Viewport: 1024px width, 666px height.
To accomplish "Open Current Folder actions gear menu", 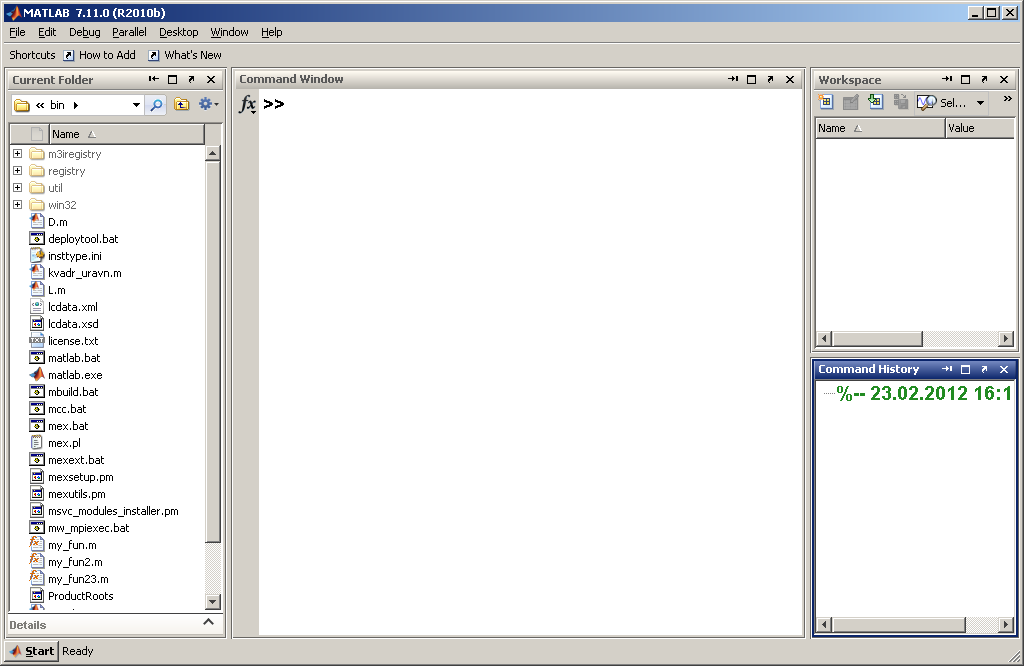I will tap(208, 104).
